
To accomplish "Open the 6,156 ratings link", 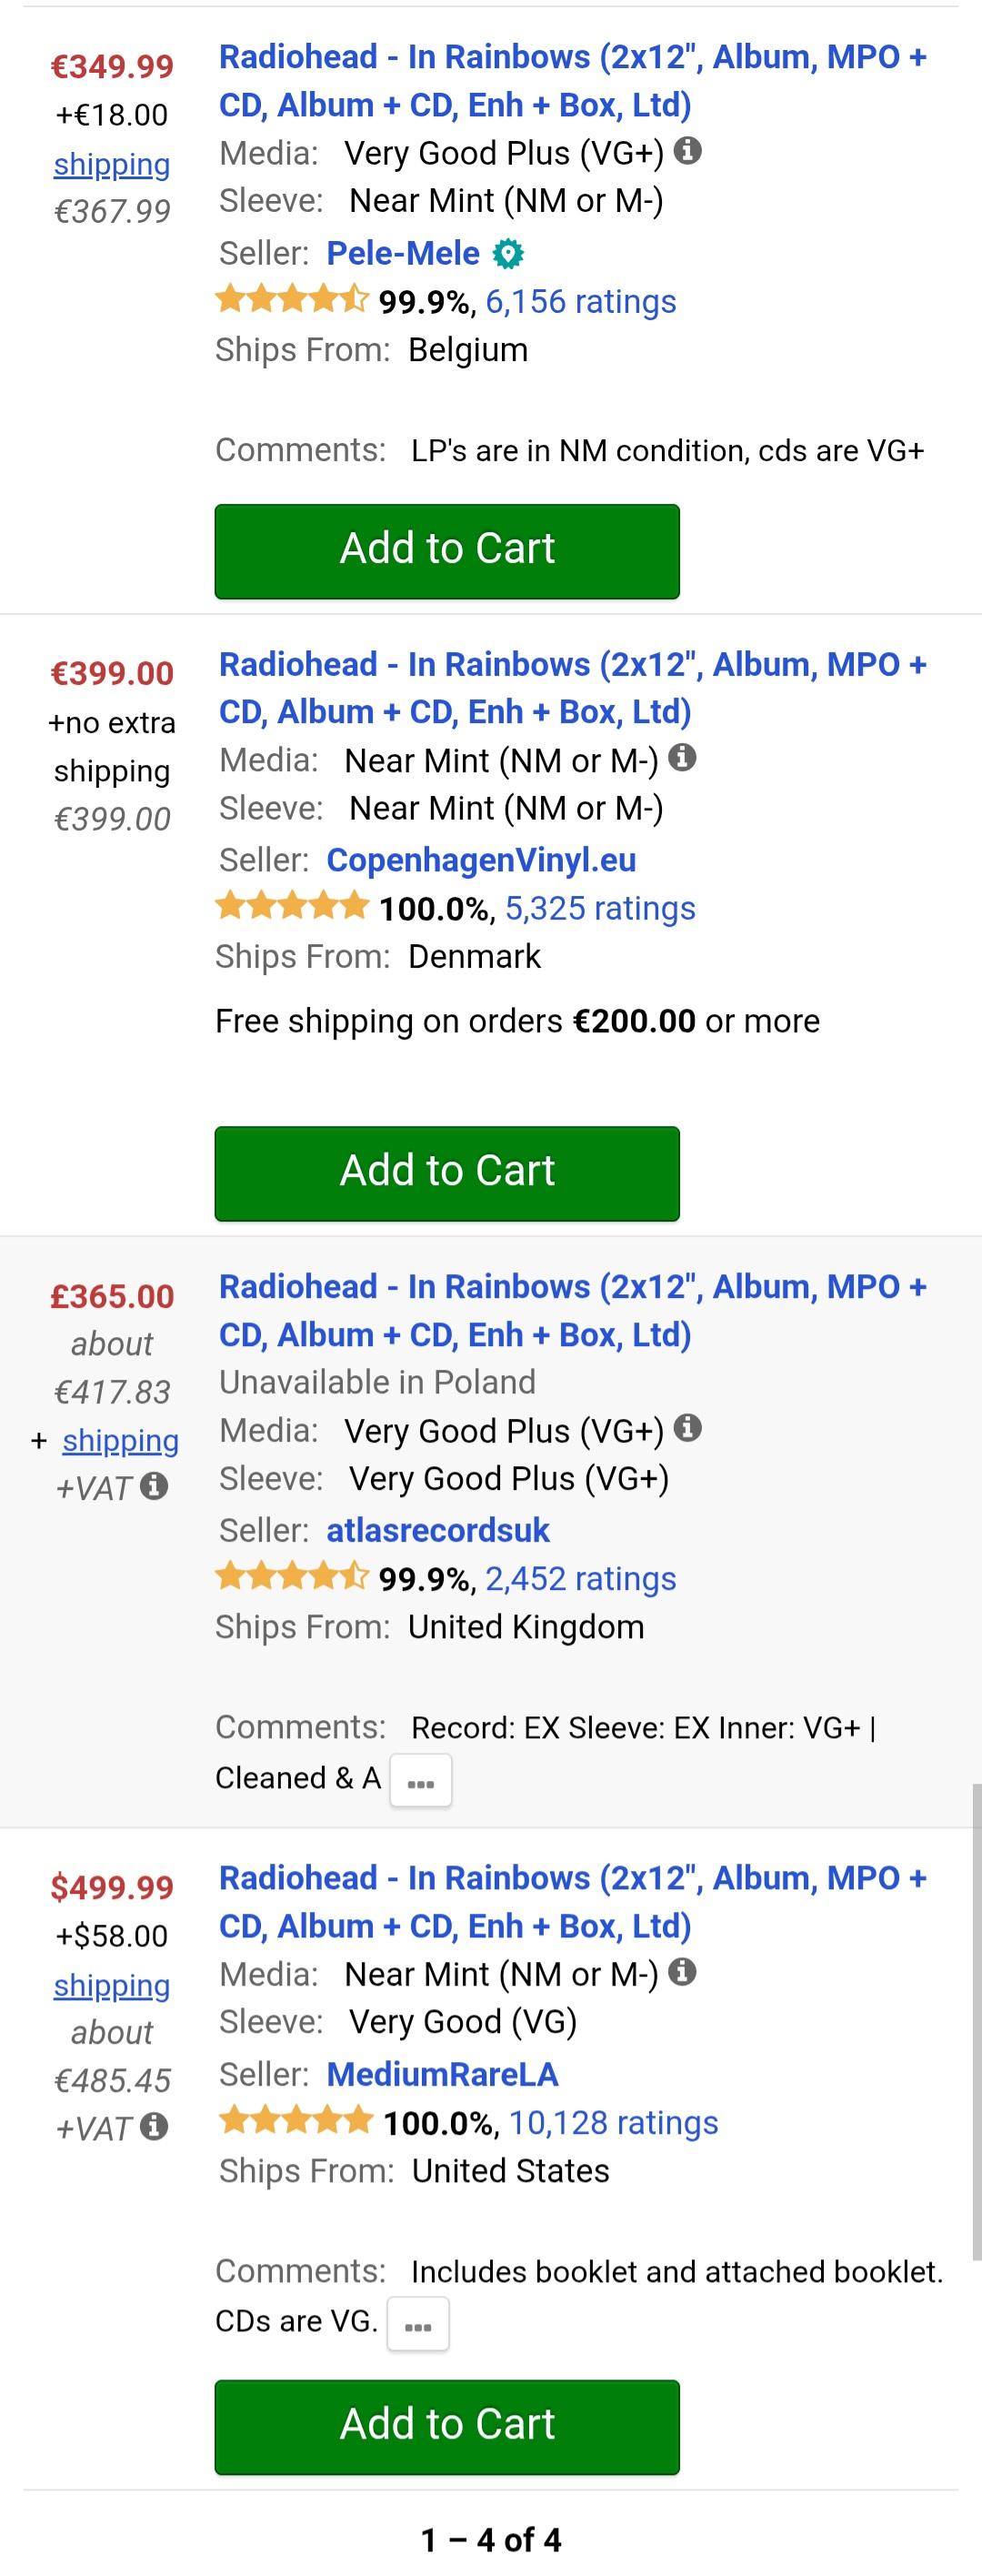I will [x=580, y=301].
